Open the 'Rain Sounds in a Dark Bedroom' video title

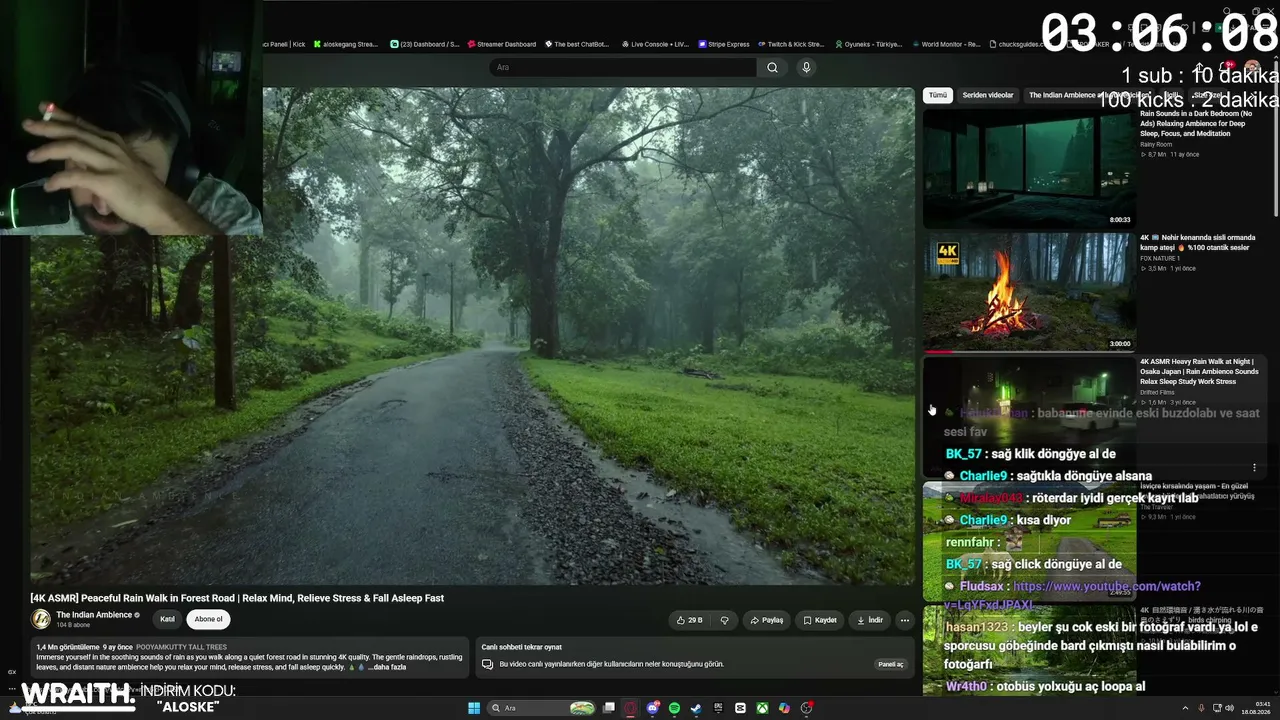coord(1195,124)
